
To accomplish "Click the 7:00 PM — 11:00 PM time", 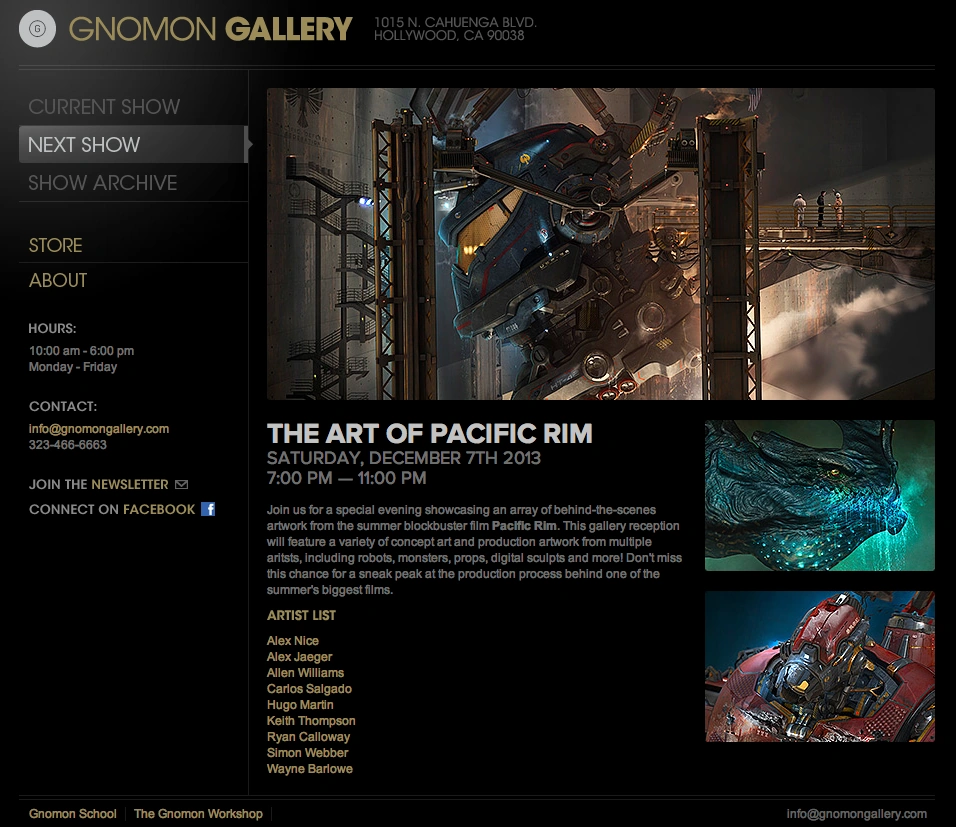I will pos(346,478).
